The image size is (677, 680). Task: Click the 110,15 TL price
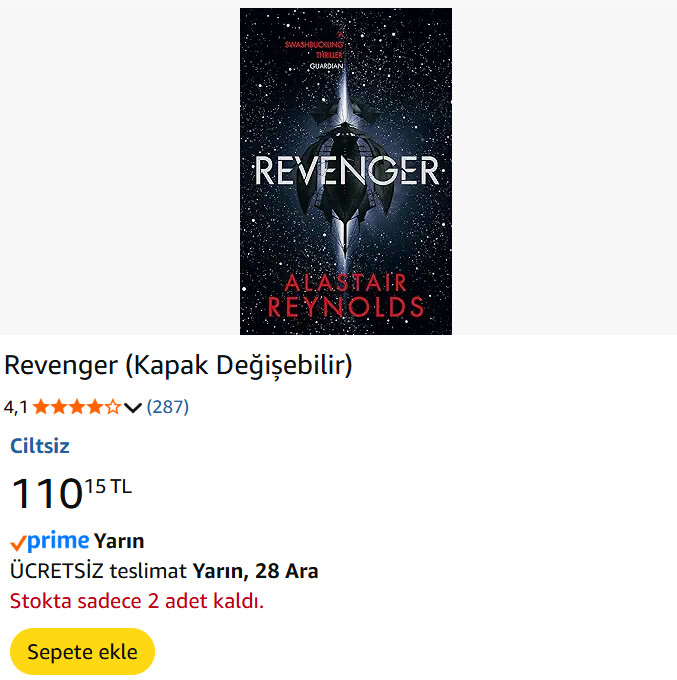coord(72,493)
